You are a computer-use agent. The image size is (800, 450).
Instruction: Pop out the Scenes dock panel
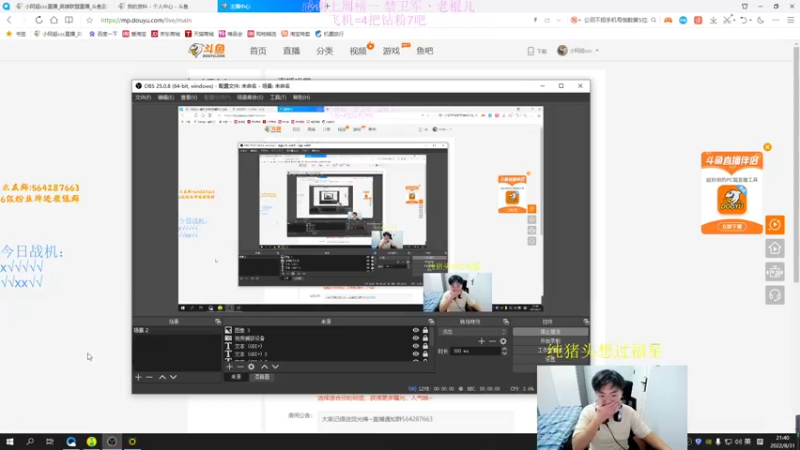click(x=218, y=321)
